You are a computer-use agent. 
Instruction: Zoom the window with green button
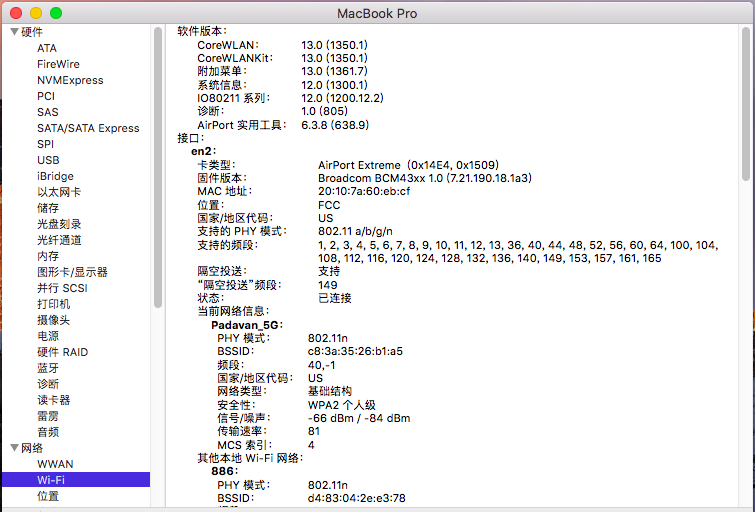[x=56, y=13]
